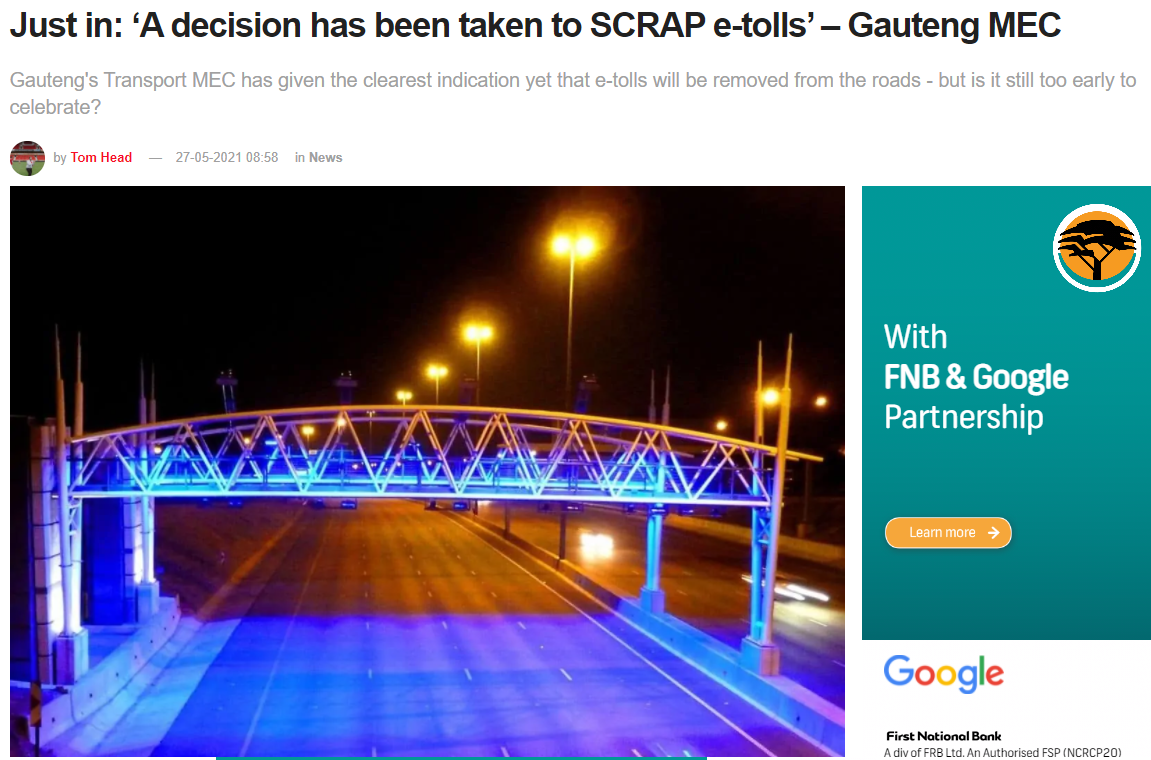Click the teal bar beneath the article photo

[461, 758]
